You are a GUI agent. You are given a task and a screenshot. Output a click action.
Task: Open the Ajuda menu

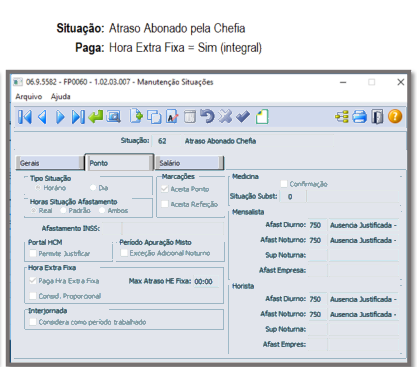pos(60,97)
